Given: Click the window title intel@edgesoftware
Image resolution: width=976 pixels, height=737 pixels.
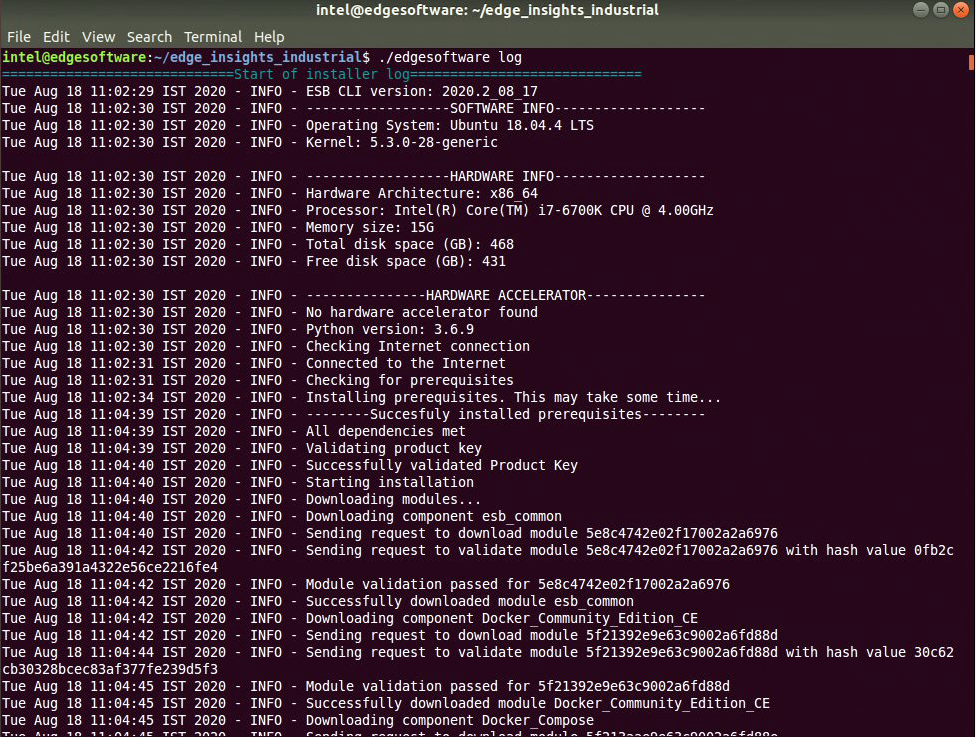Looking at the screenshot, I should coord(487,10).
